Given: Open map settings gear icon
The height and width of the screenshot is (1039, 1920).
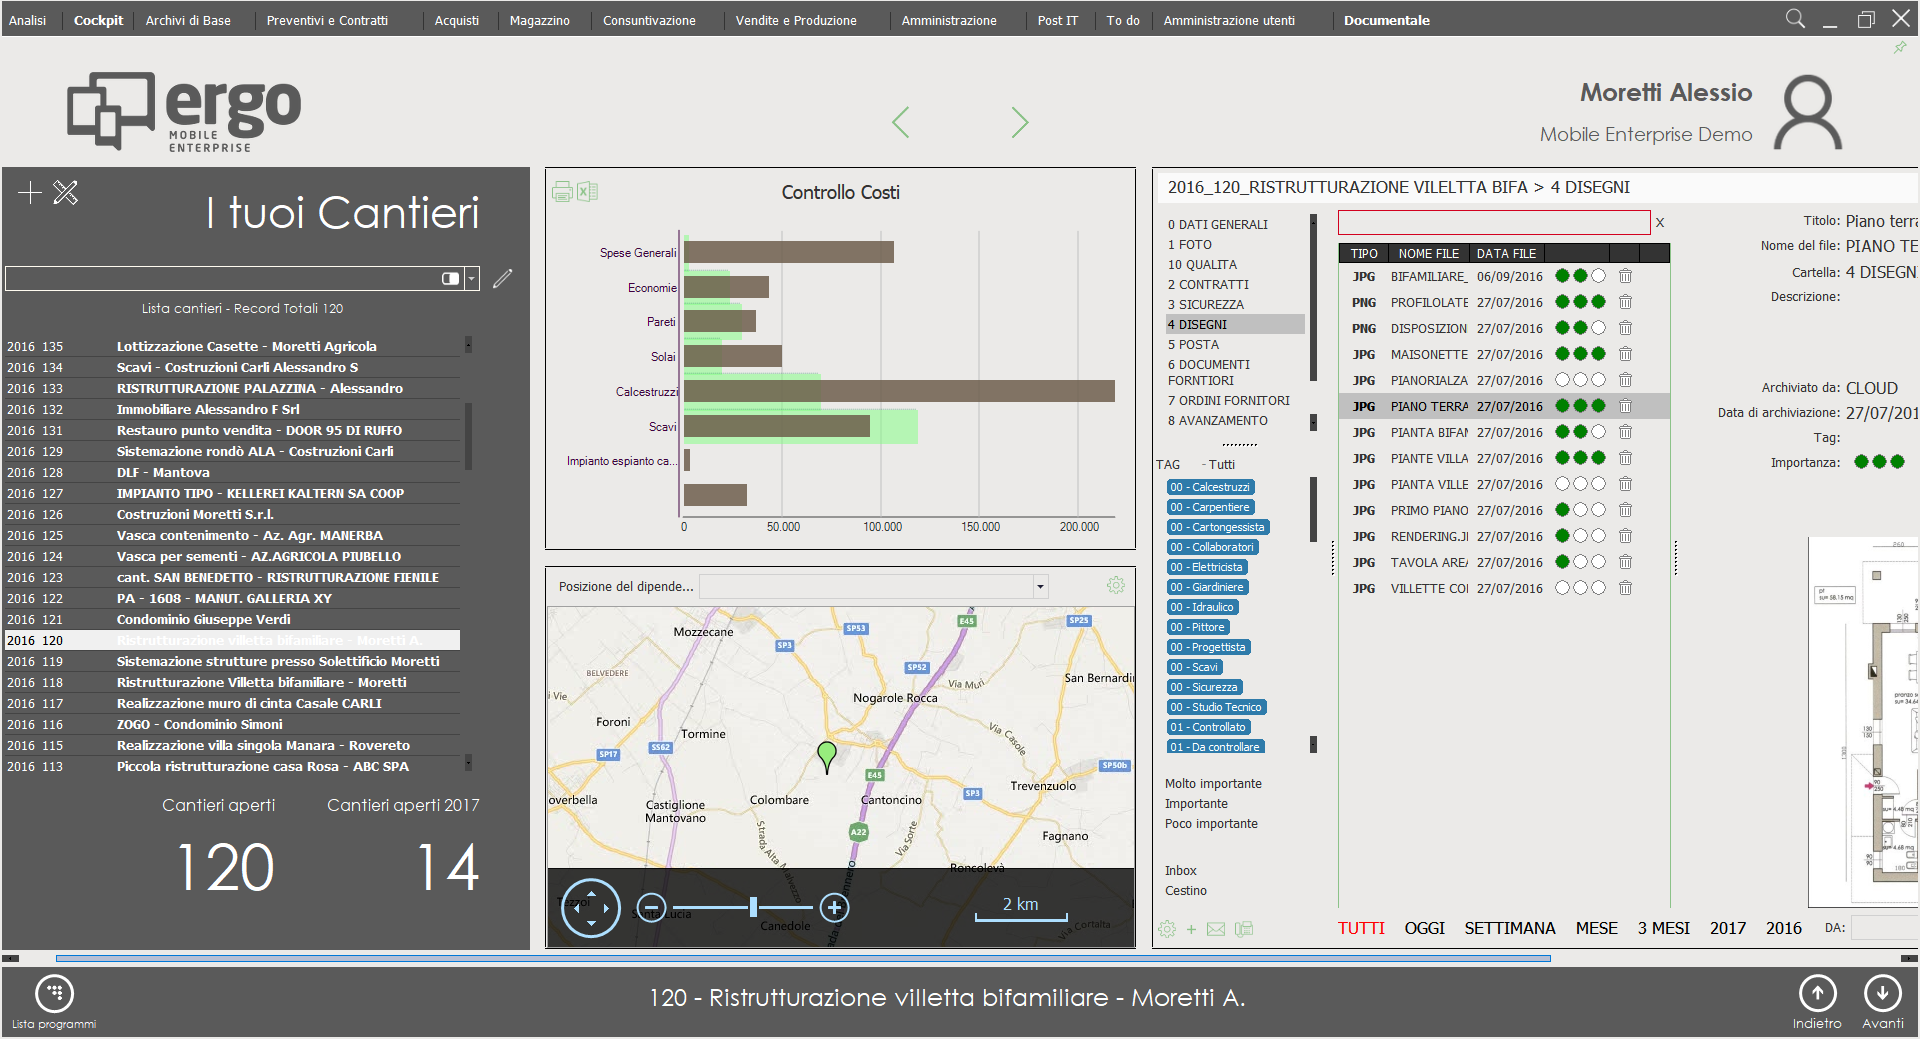Looking at the screenshot, I should (1116, 585).
